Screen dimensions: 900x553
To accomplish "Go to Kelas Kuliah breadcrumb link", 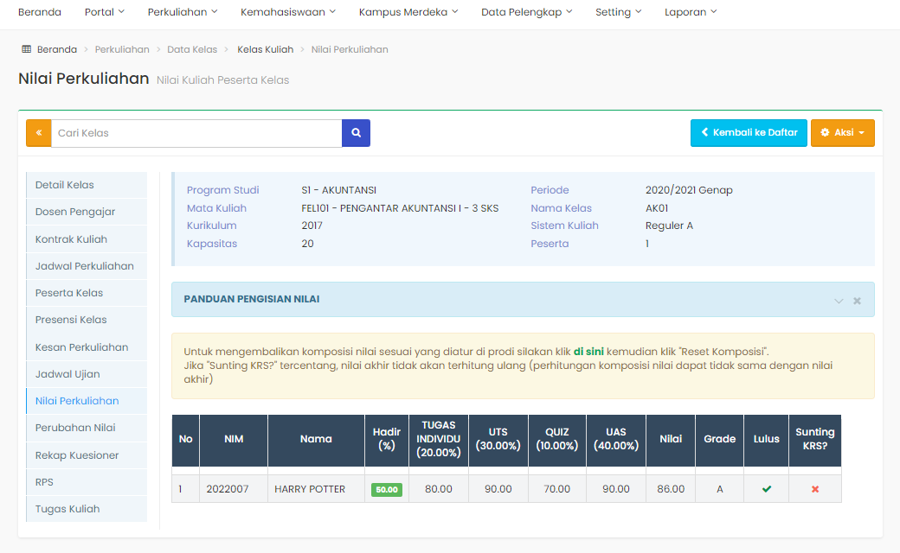I will click(265, 49).
